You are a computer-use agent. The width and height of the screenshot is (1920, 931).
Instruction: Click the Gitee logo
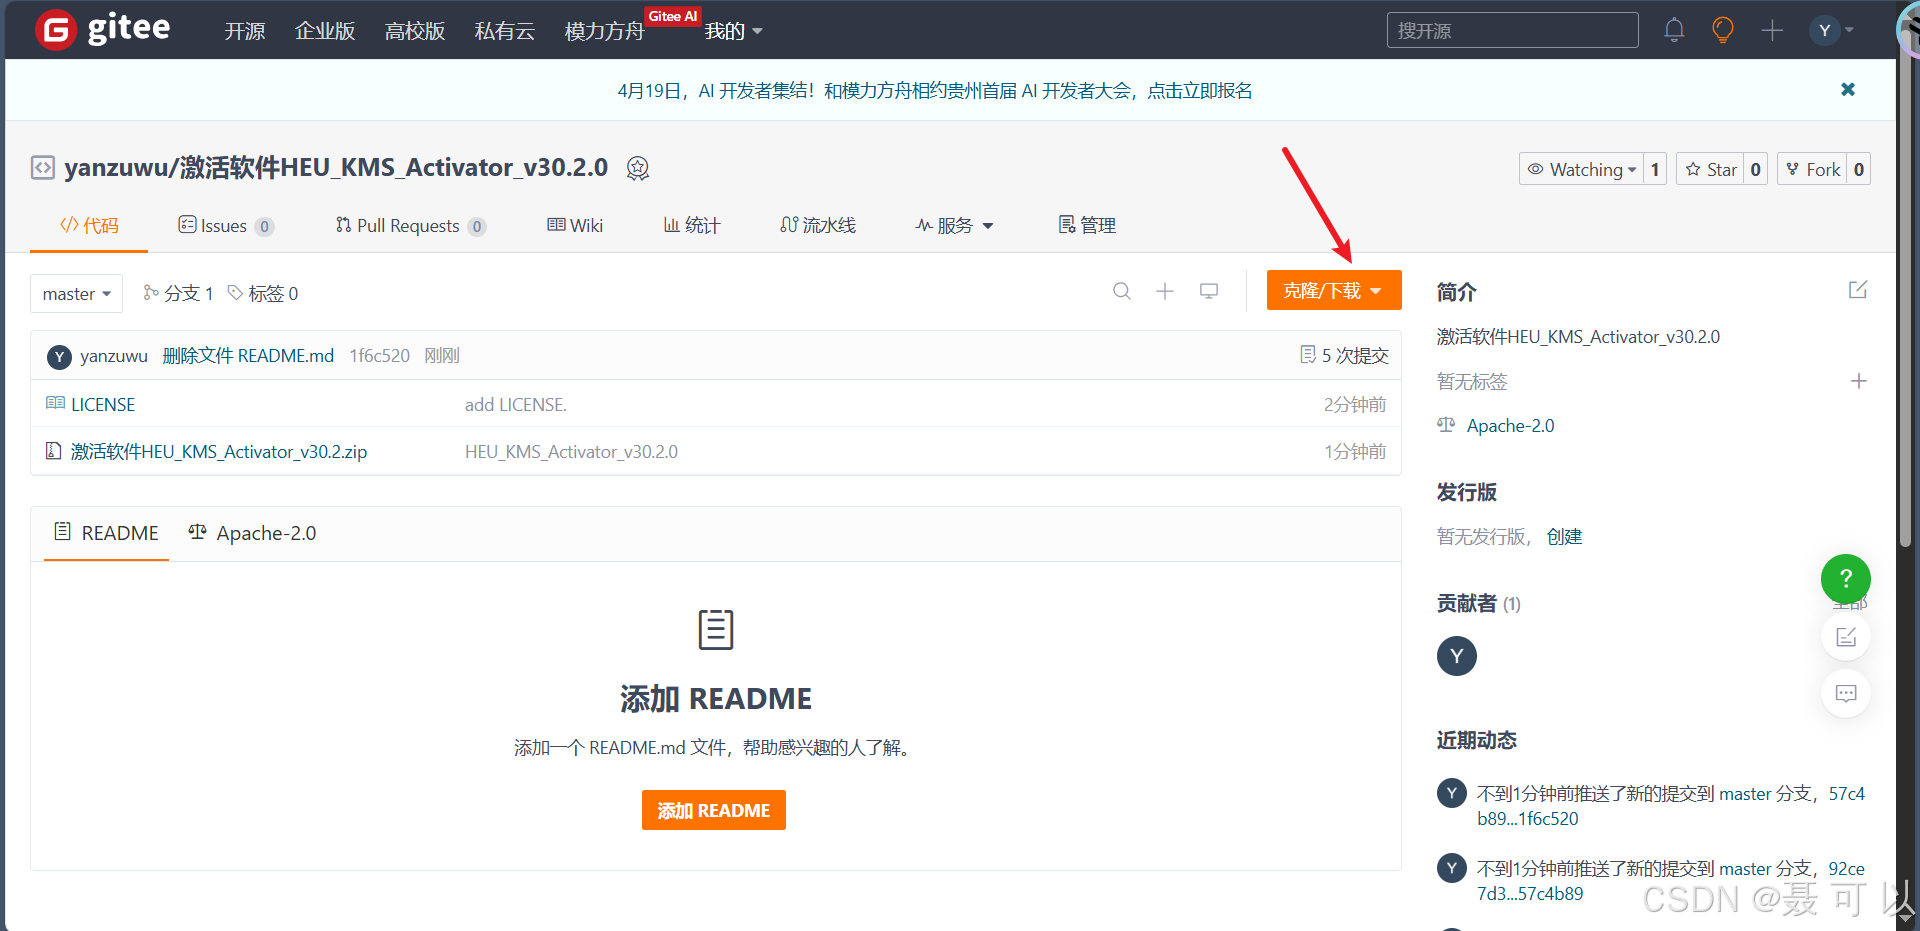(102, 30)
